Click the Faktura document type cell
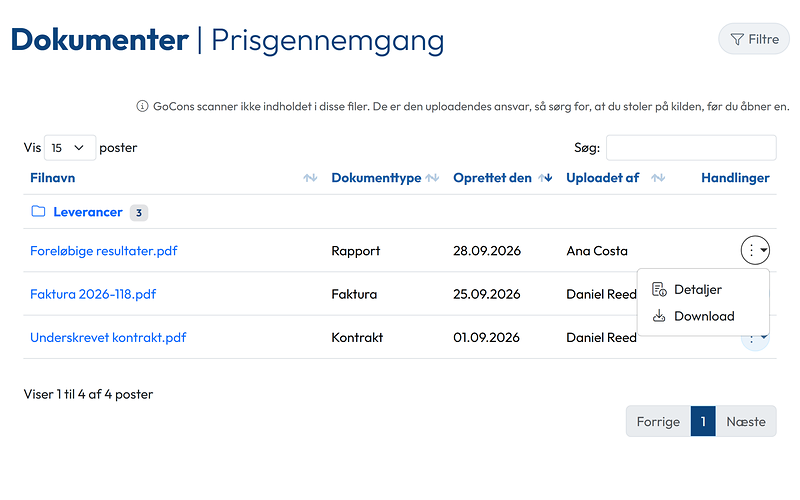This screenshot has height=500, width=800. click(x=354, y=294)
